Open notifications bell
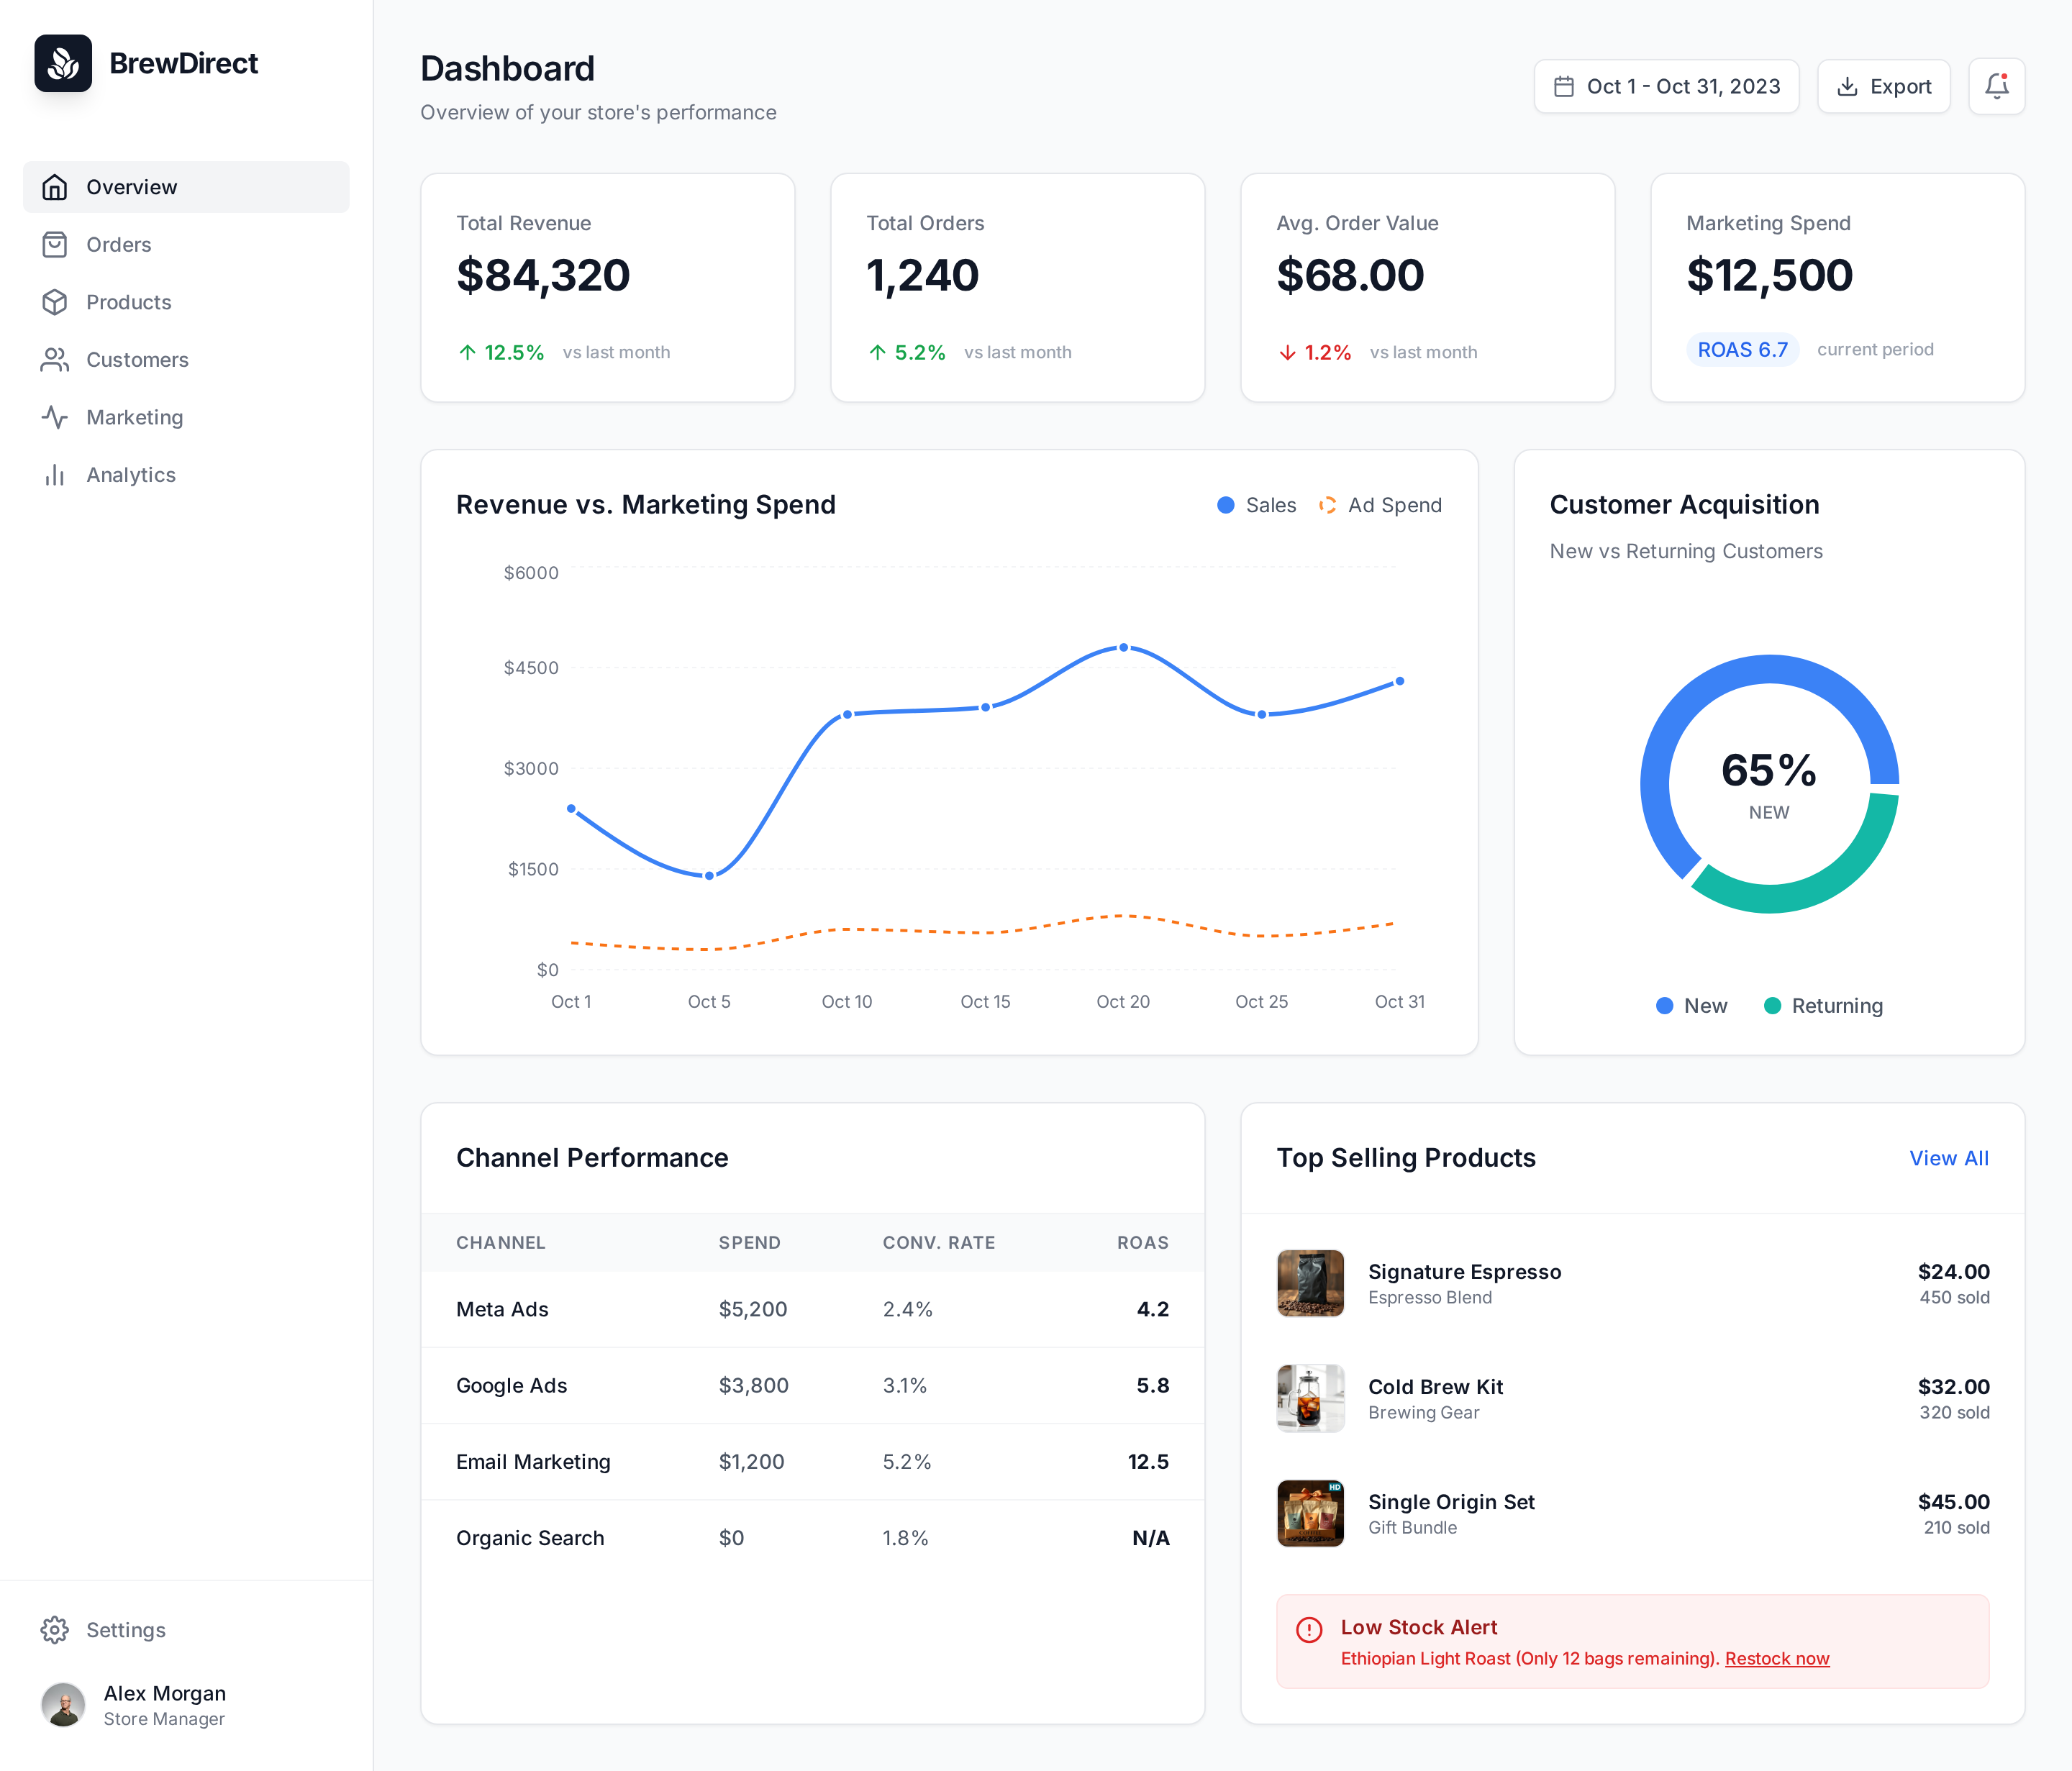The height and width of the screenshot is (1771, 2072). point(1996,86)
